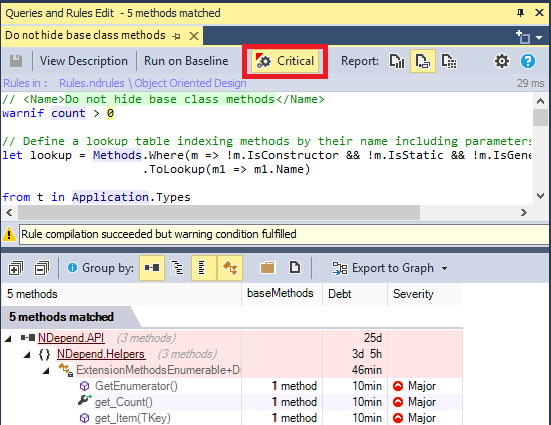Viewport: 551px width, 425px height.
Task: Click the View Description button
Action: (84, 61)
